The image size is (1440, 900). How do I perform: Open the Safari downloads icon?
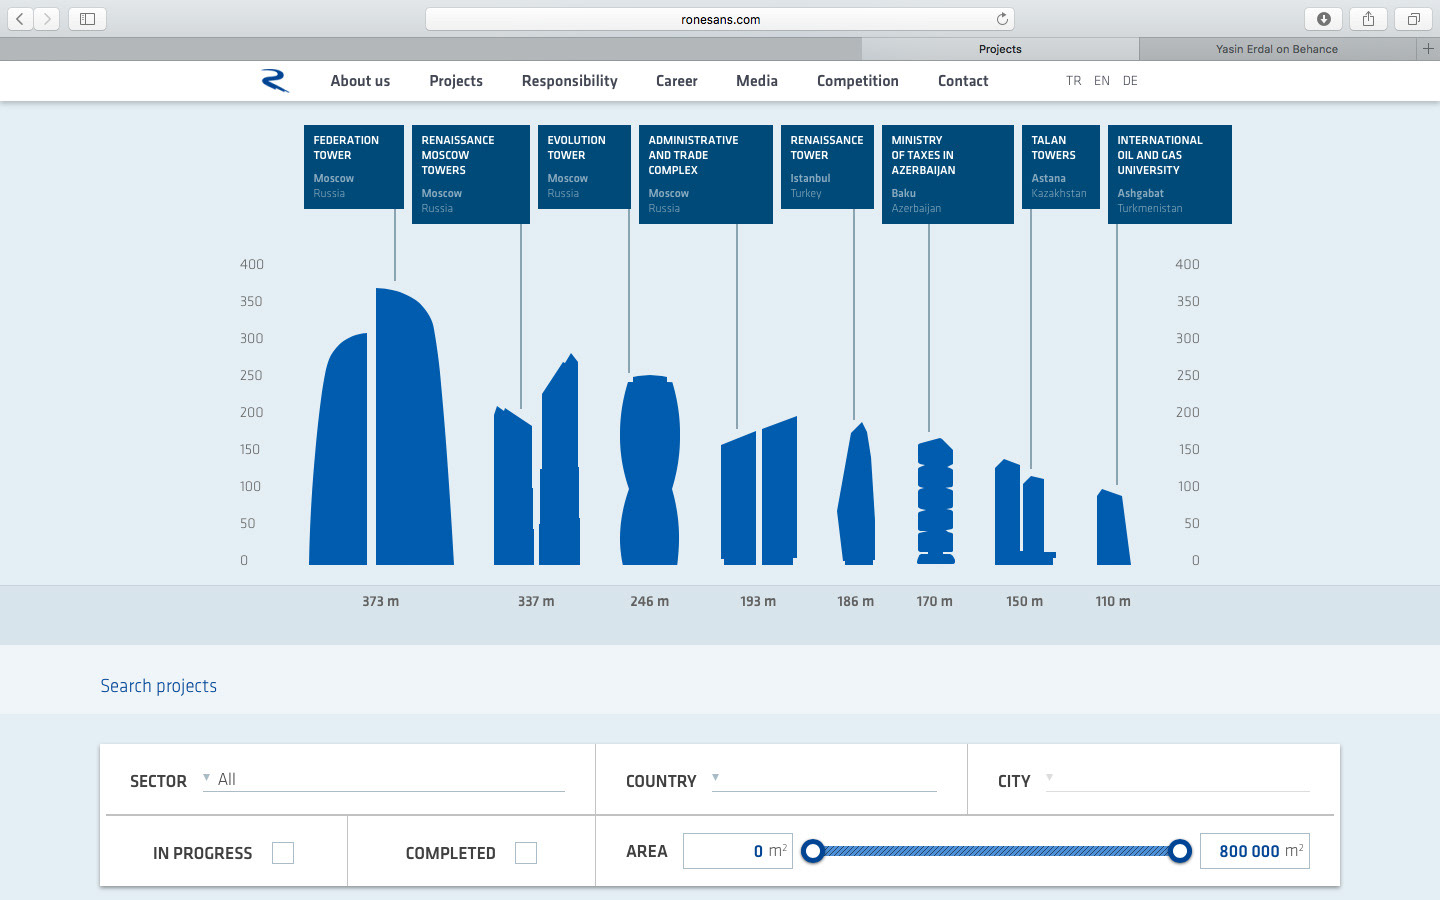tap(1324, 19)
